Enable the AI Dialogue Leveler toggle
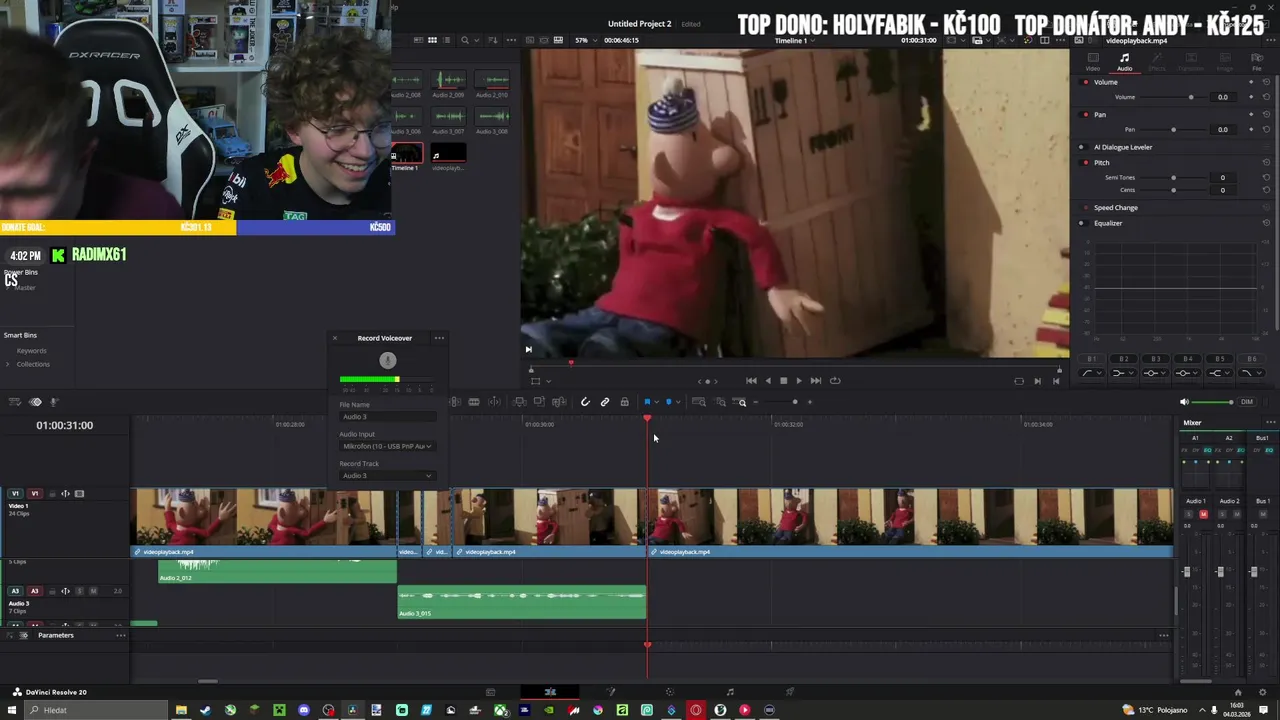1280x720 pixels. tap(1081, 147)
